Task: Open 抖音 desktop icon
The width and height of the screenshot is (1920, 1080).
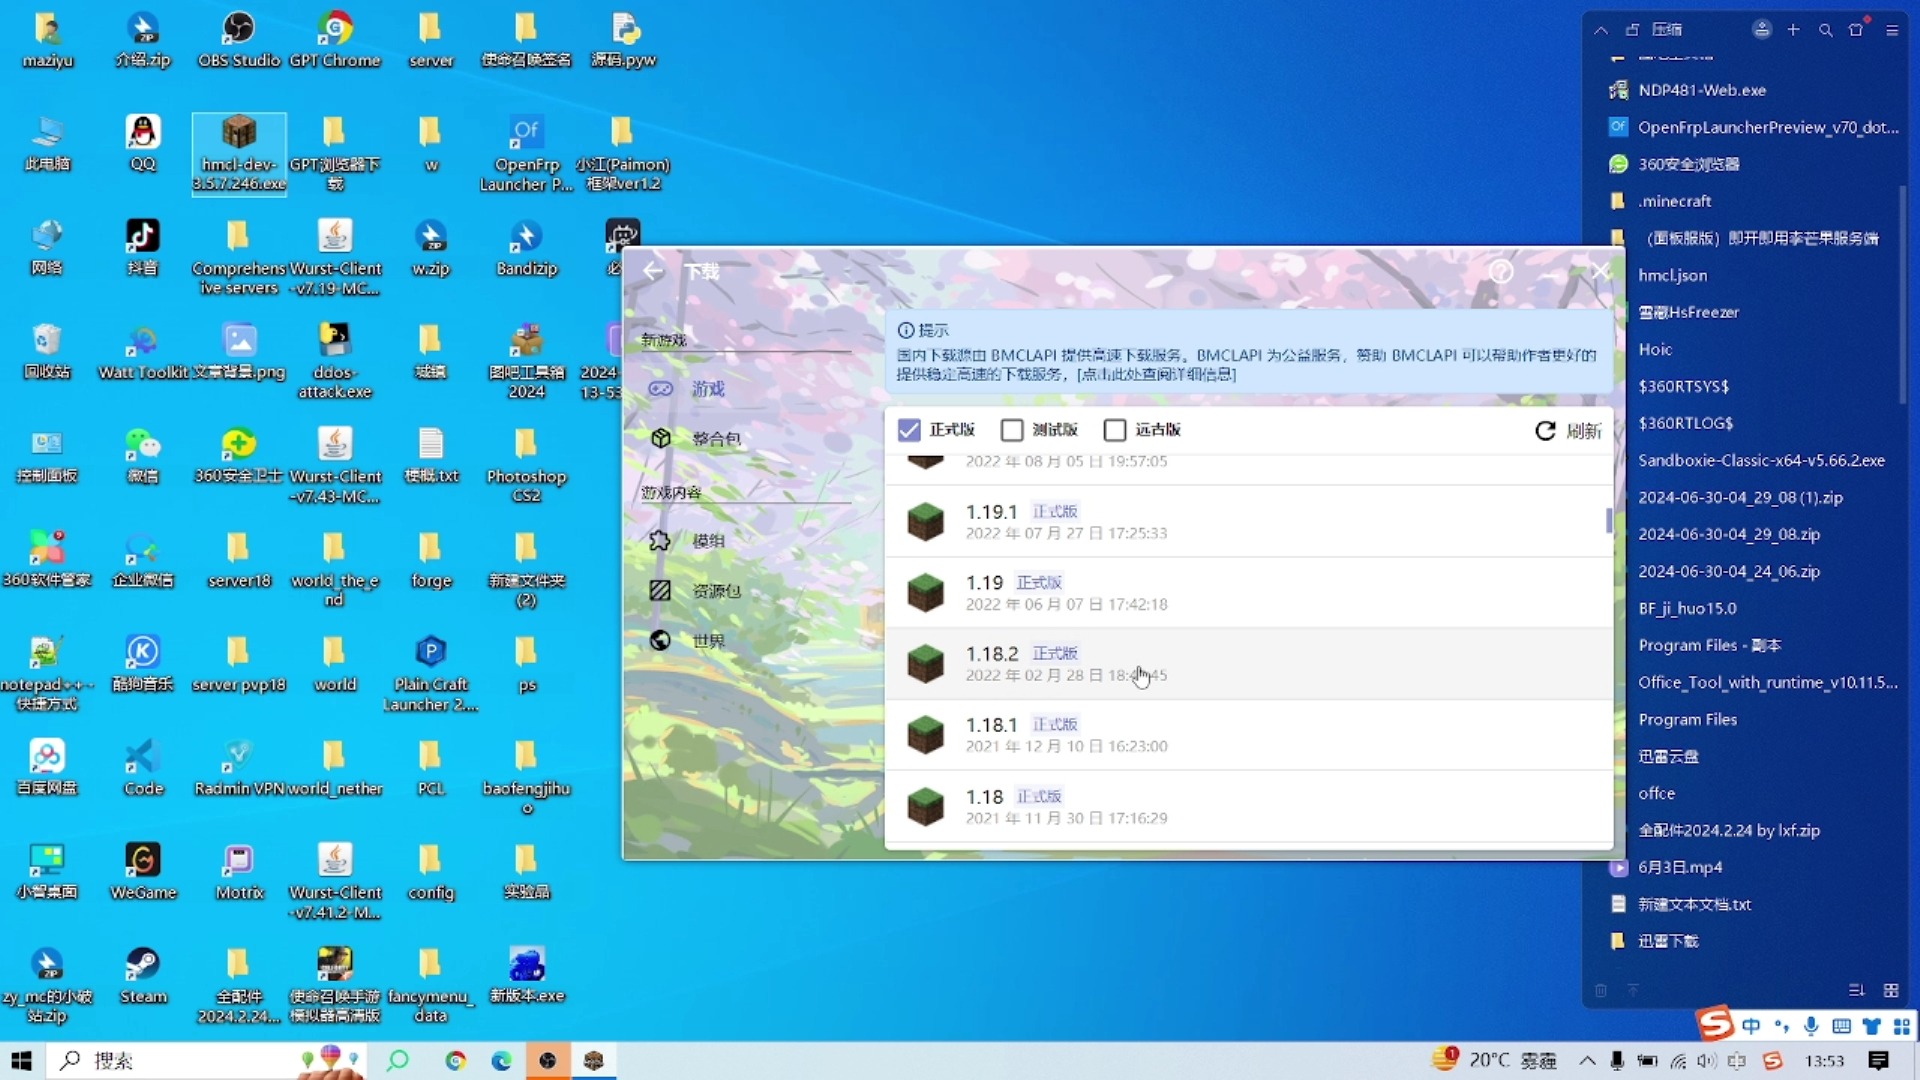Action: [x=143, y=247]
